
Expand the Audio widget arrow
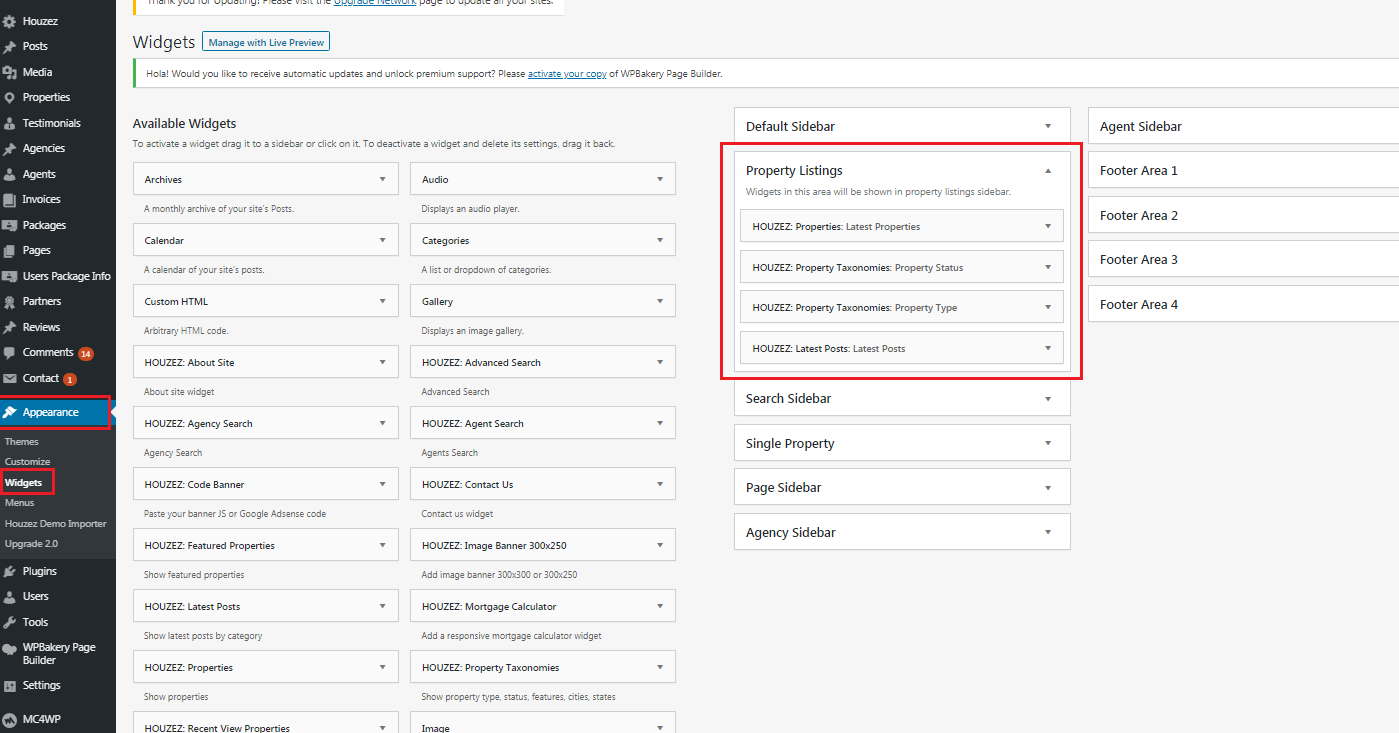tap(660, 179)
